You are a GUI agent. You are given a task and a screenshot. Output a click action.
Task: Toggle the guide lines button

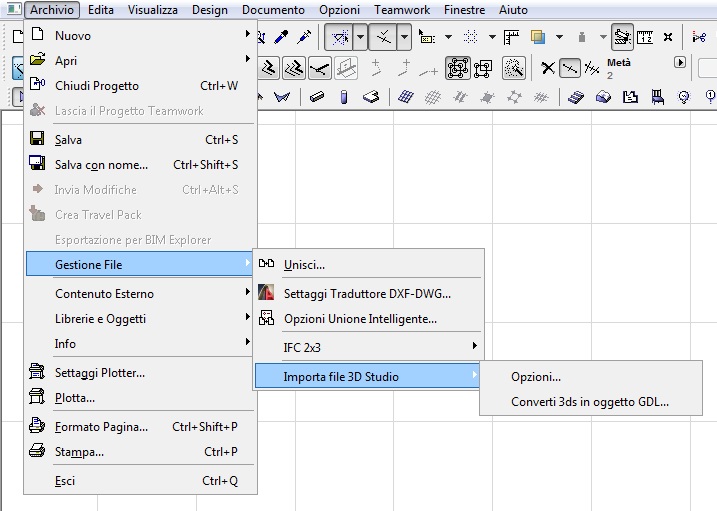(338, 37)
